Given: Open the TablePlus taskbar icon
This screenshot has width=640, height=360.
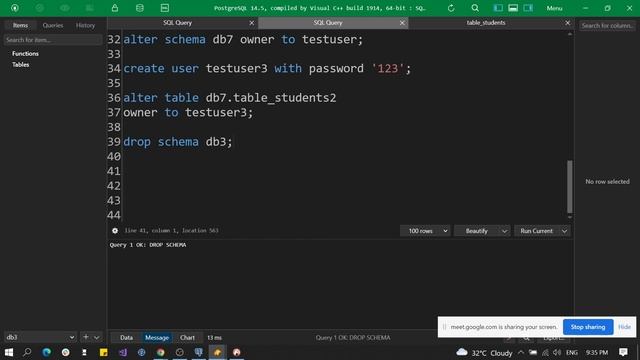Looking at the screenshot, I should pyautogui.click(x=218, y=352).
